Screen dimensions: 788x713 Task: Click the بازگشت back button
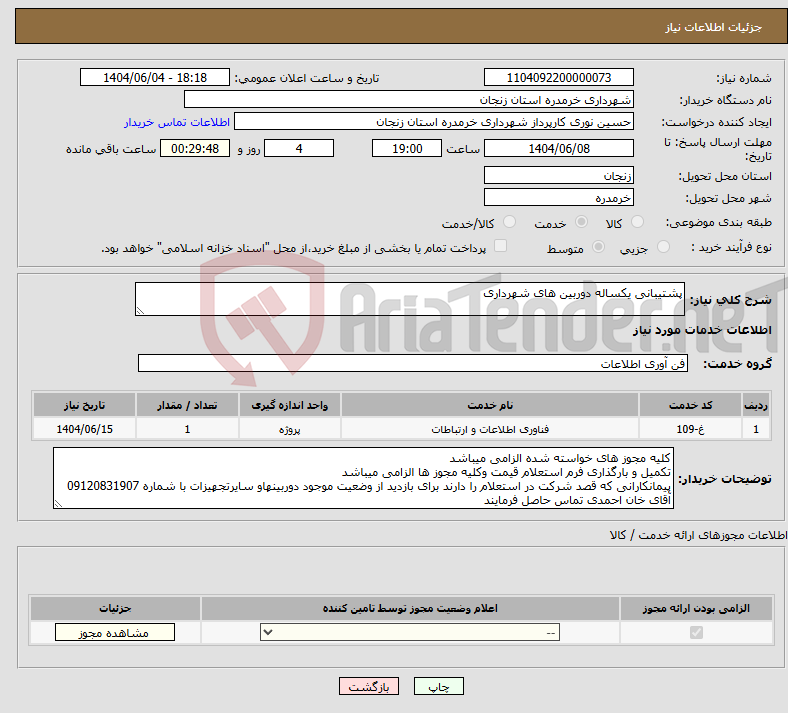point(369,686)
